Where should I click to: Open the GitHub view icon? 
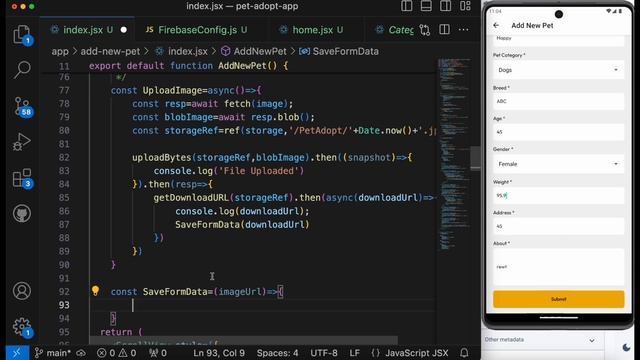pos(22,213)
